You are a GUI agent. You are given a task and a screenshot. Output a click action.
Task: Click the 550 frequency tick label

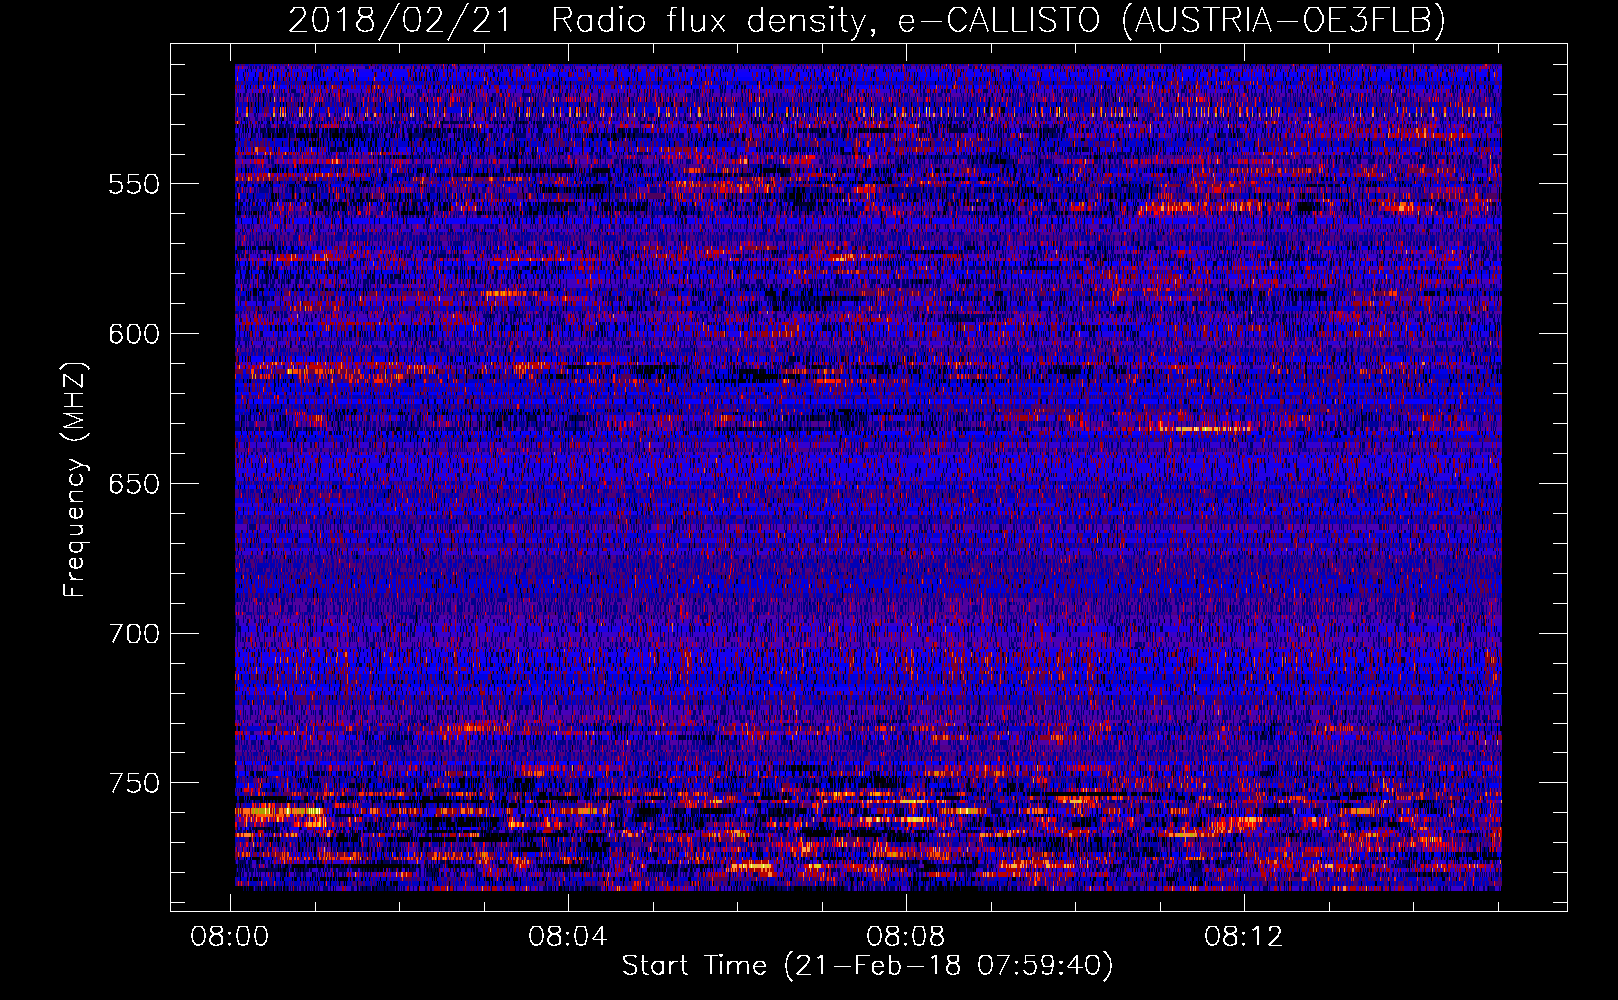pyautogui.click(x=134, y=184)
